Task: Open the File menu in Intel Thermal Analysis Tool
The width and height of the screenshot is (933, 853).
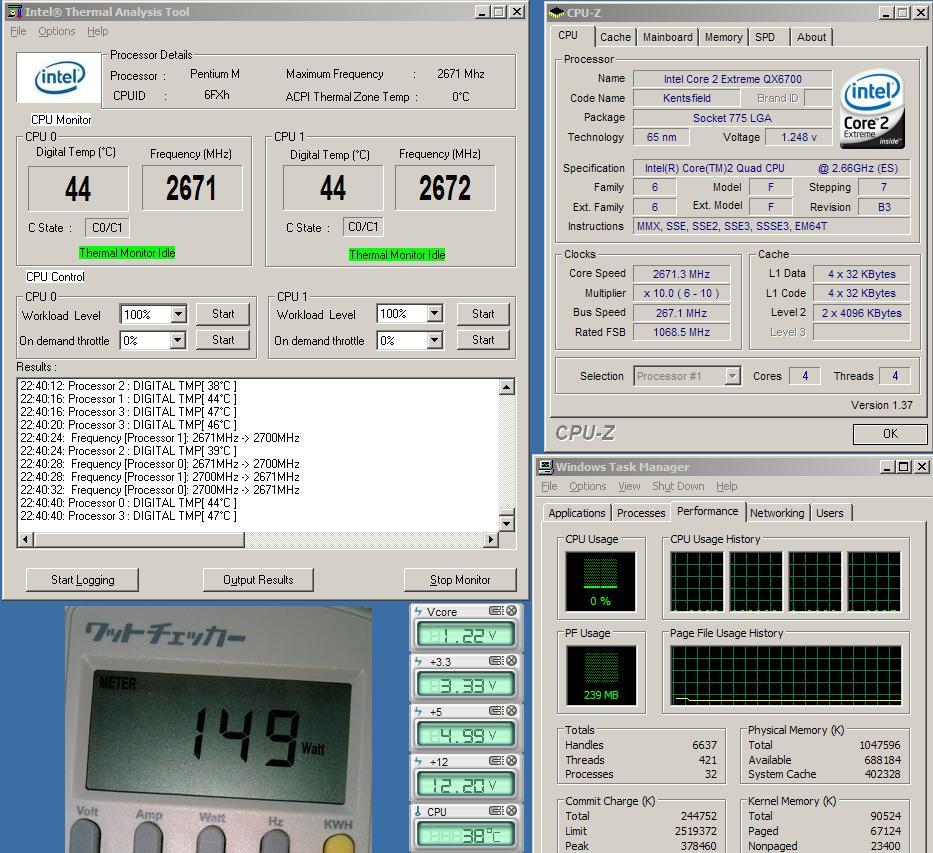Action: (18, 31)
